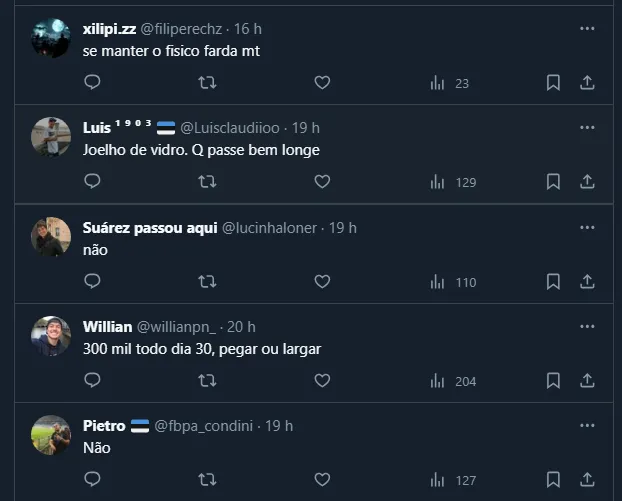Reply to Pietro's 'Não' tweet
This screenshot has width=622, height=501.
92,480
